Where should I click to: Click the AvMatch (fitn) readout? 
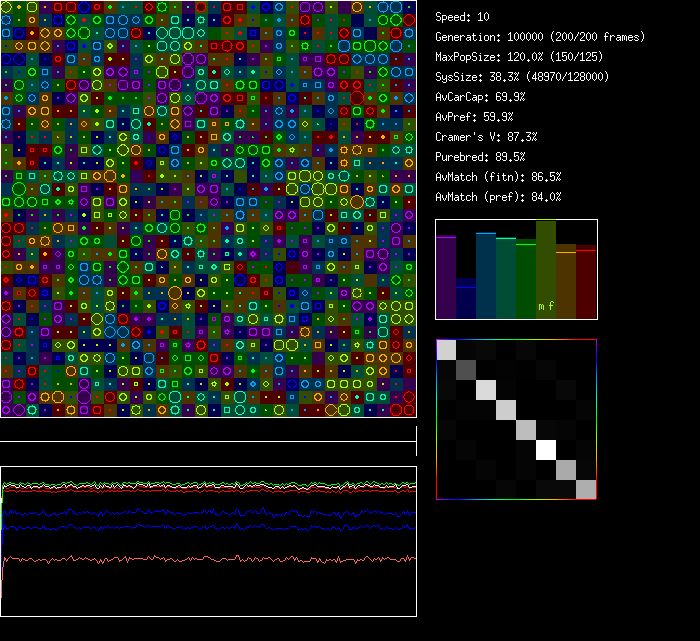[498, 177]
